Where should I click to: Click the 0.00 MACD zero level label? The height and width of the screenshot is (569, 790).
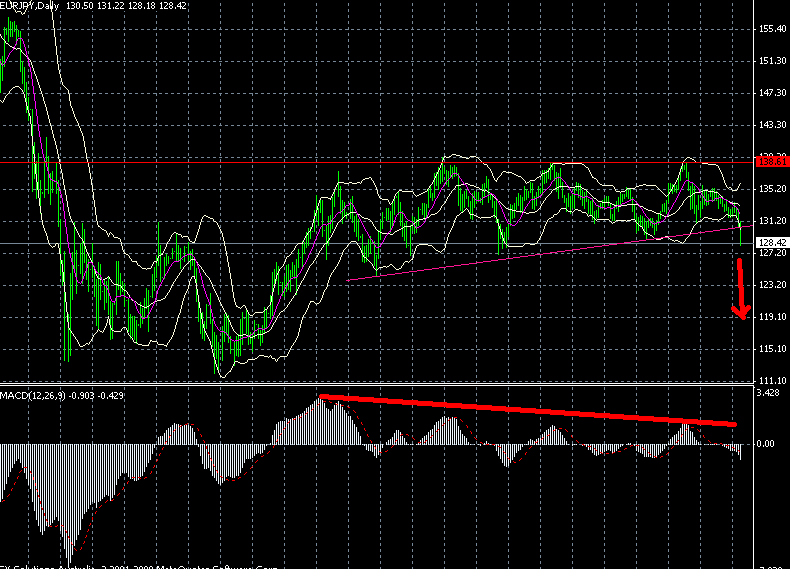tap(766, 444)
